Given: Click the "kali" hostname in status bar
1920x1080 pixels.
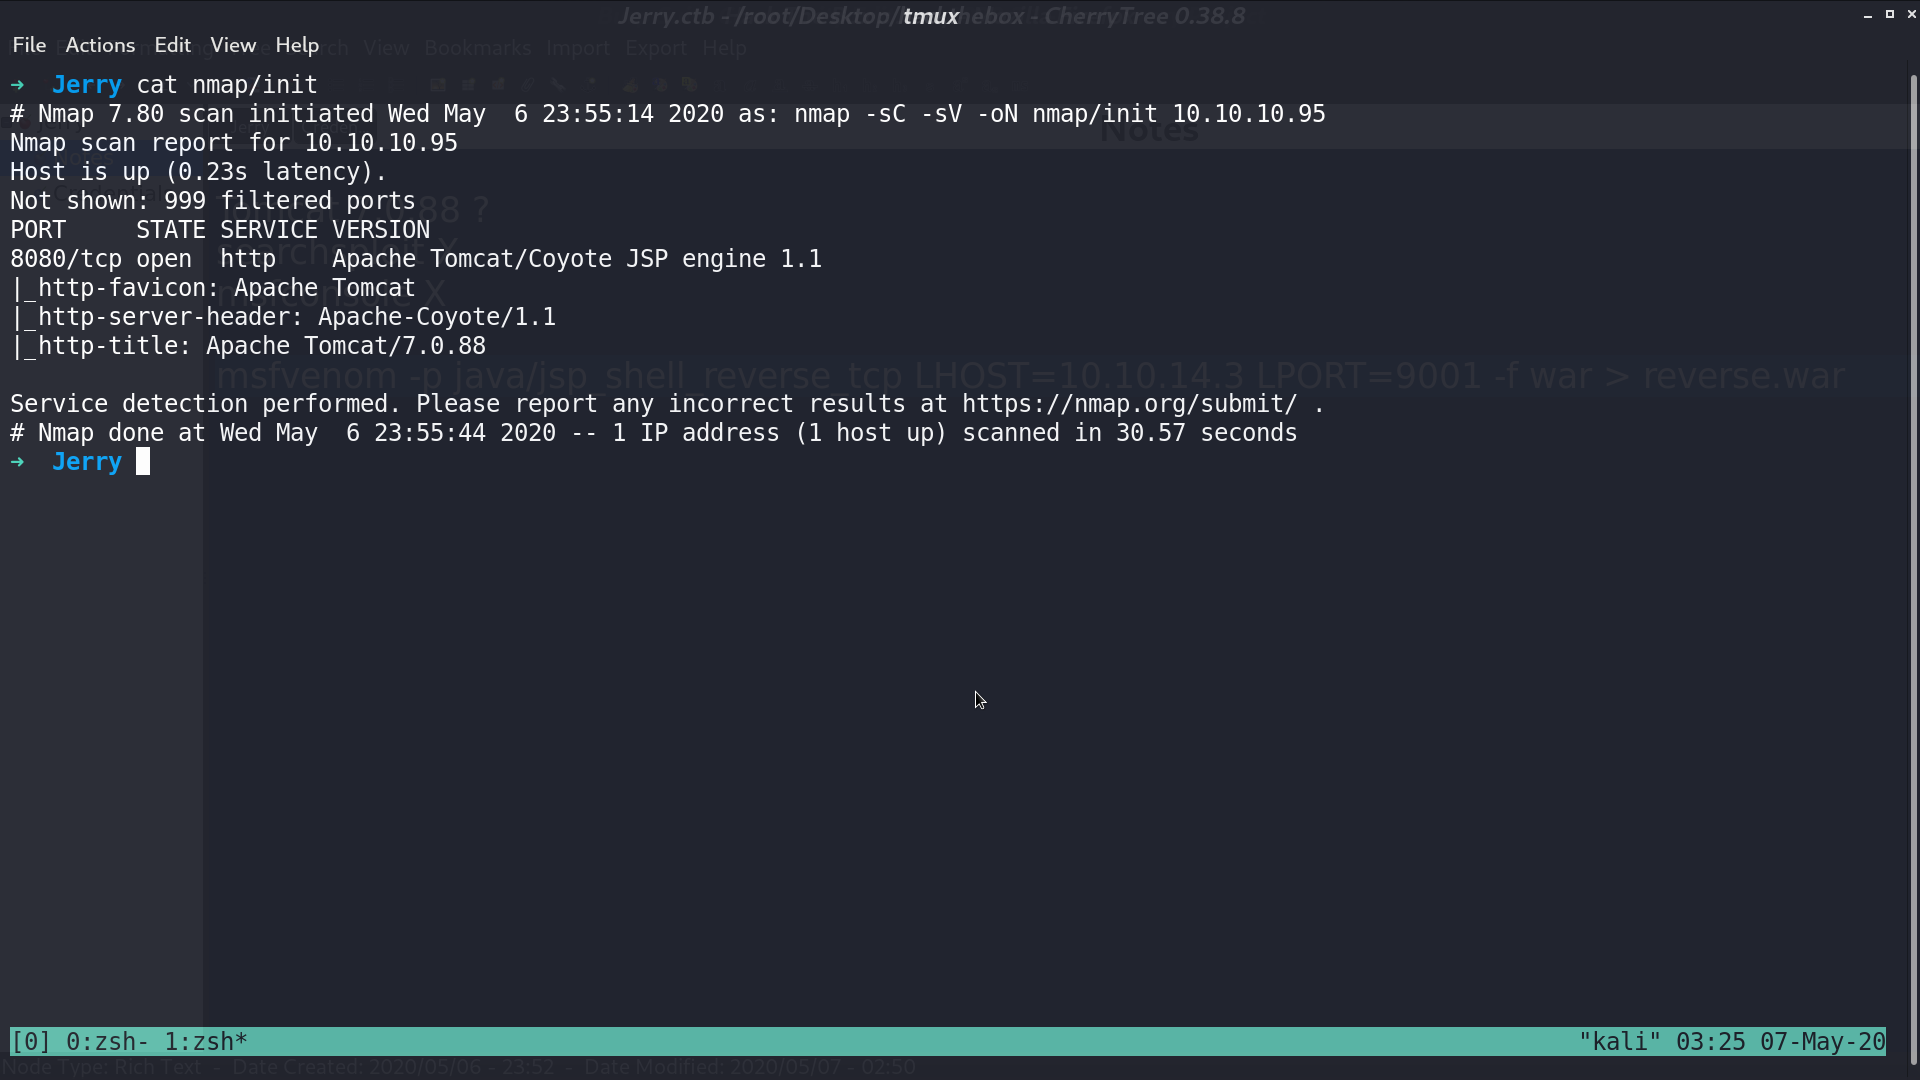Looking at the screenshot, I should click(1620, 1042).
